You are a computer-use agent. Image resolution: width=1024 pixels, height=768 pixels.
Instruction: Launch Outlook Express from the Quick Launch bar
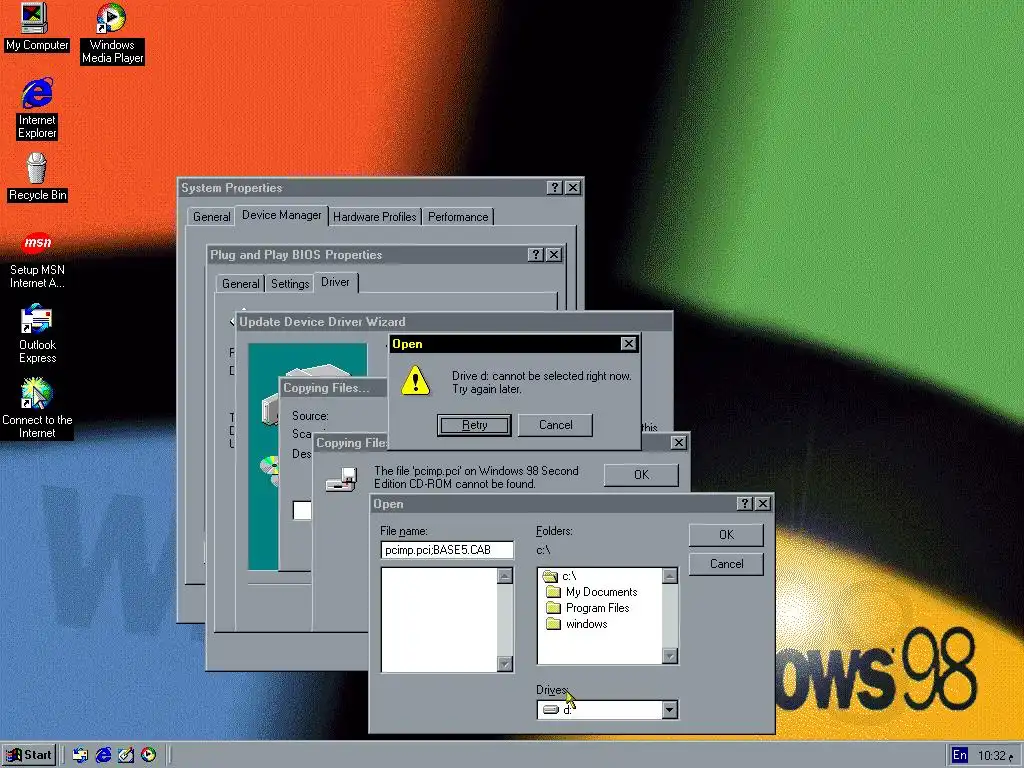click(80, 755)
